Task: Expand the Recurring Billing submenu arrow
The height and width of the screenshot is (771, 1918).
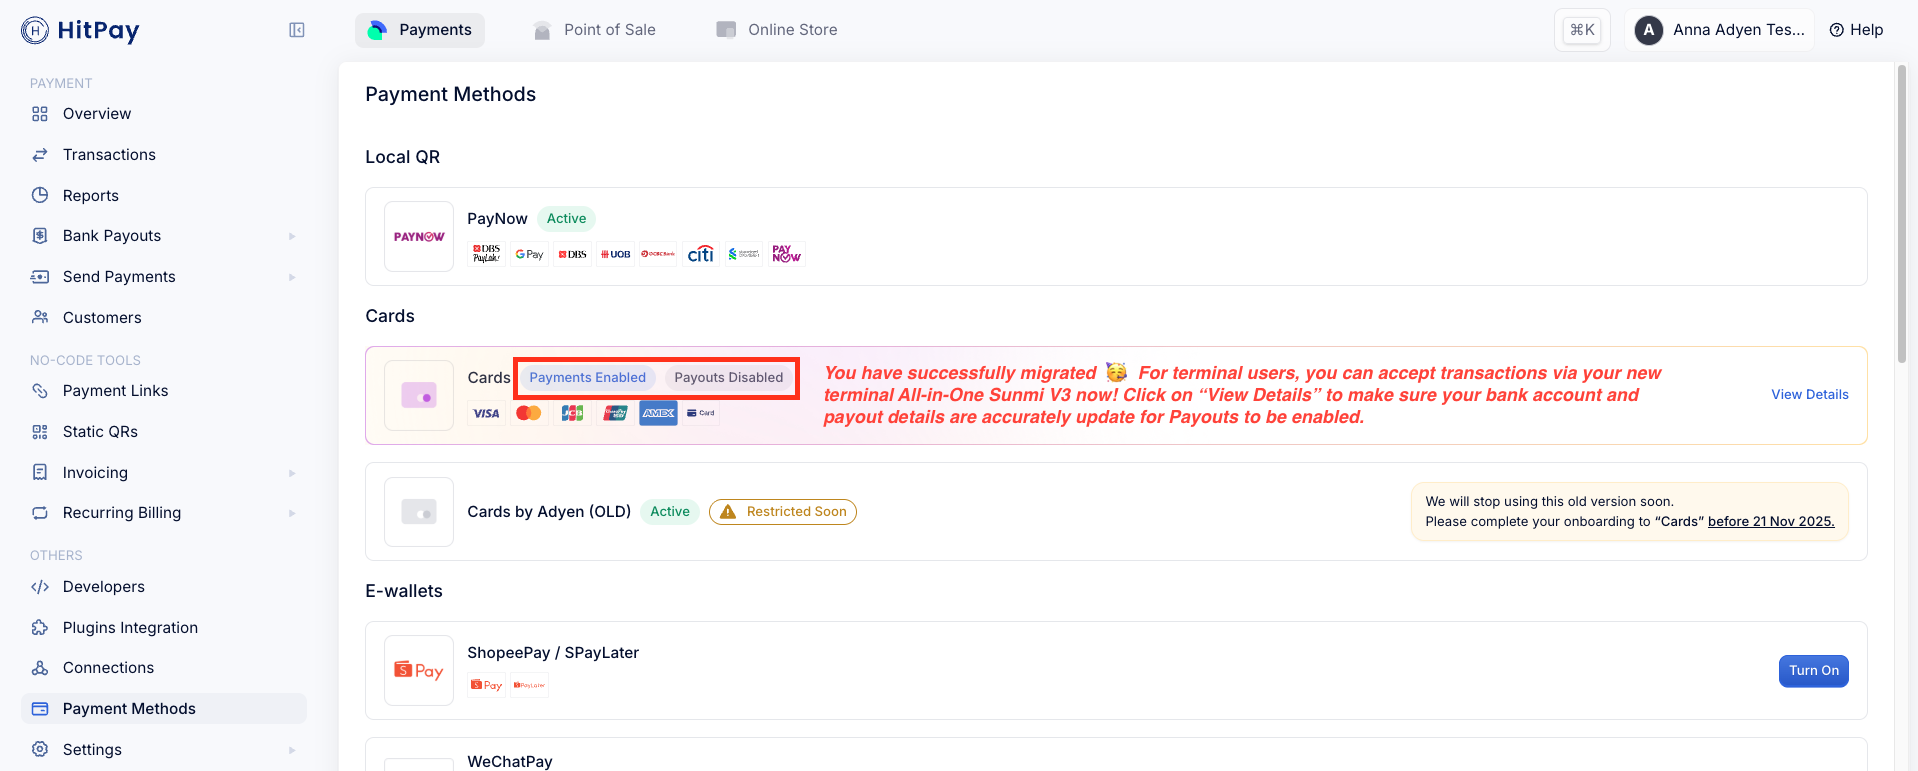Action: coord(292,513)
